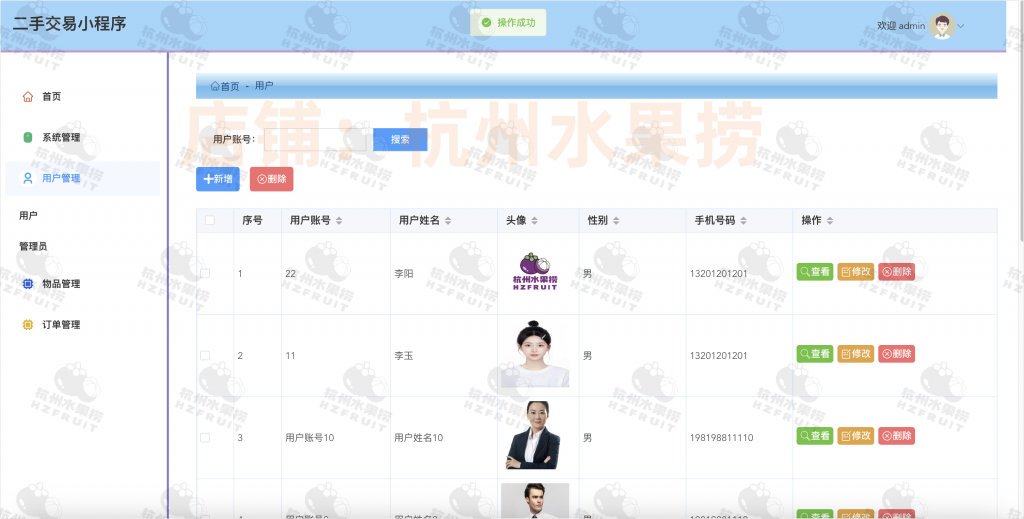Screen dimensions: 1024x519
Task: Sort by 操作 column arrows
Action: click(829, 221)
